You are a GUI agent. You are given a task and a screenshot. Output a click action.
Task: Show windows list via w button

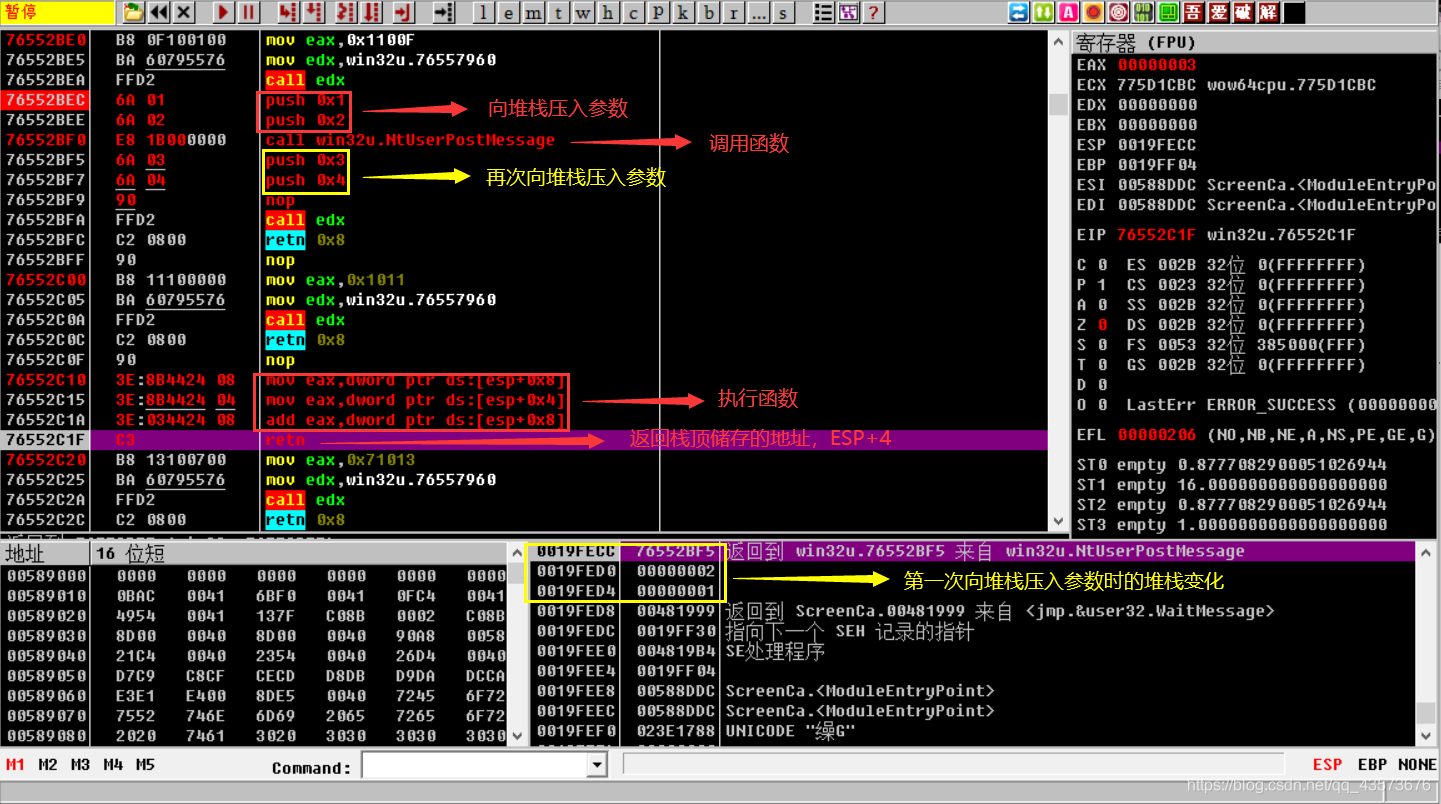(584, 13)
